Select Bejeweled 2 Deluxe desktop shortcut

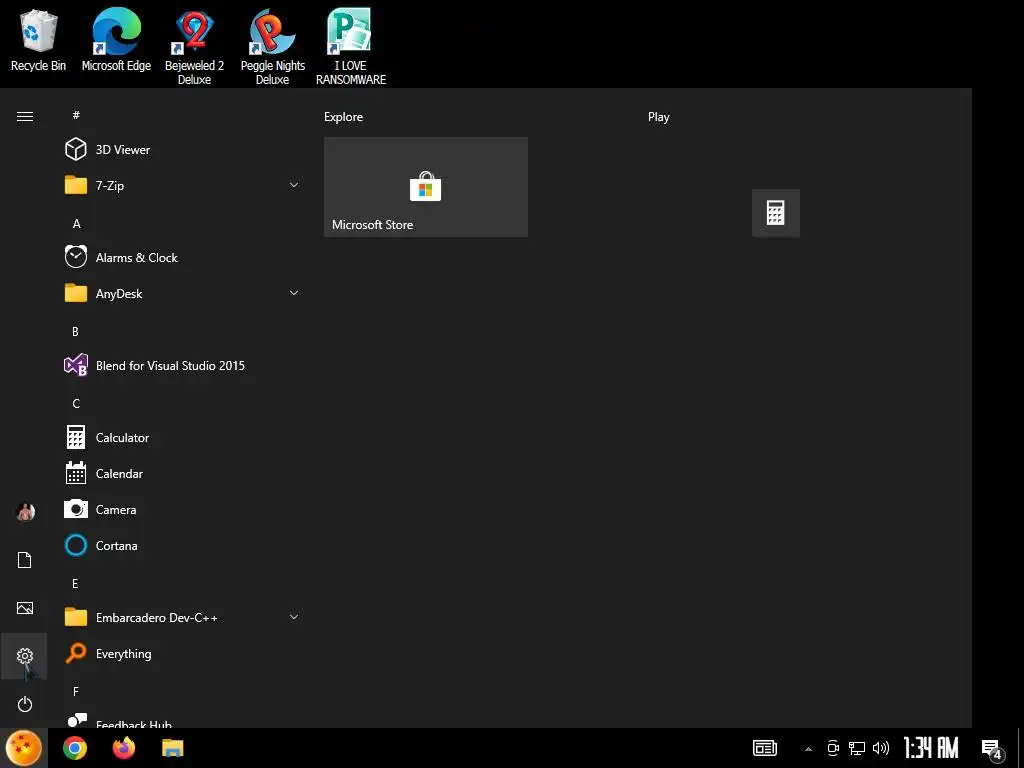click(195, 47)
